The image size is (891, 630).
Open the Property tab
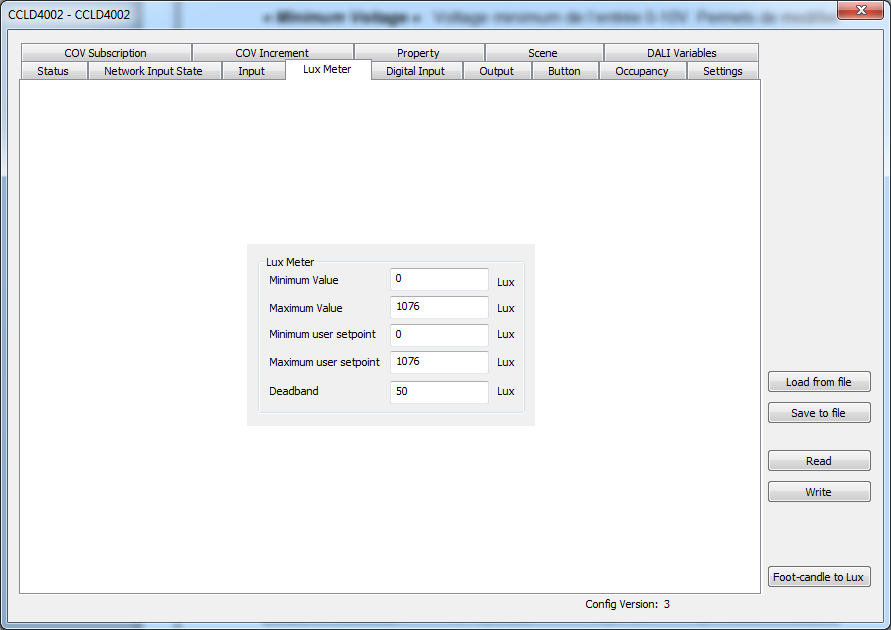[419, 53]
